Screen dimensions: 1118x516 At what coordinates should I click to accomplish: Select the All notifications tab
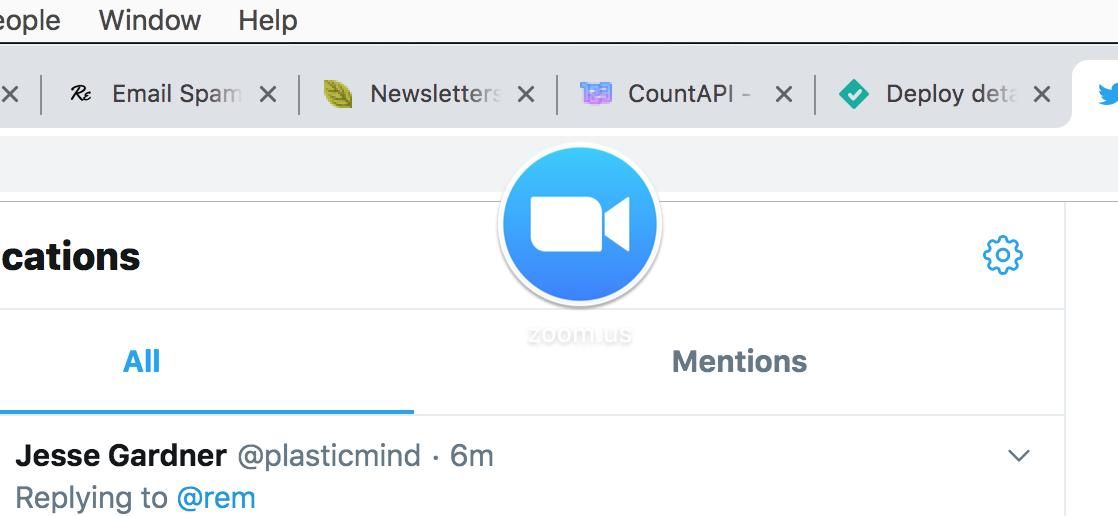pos(141,361)
